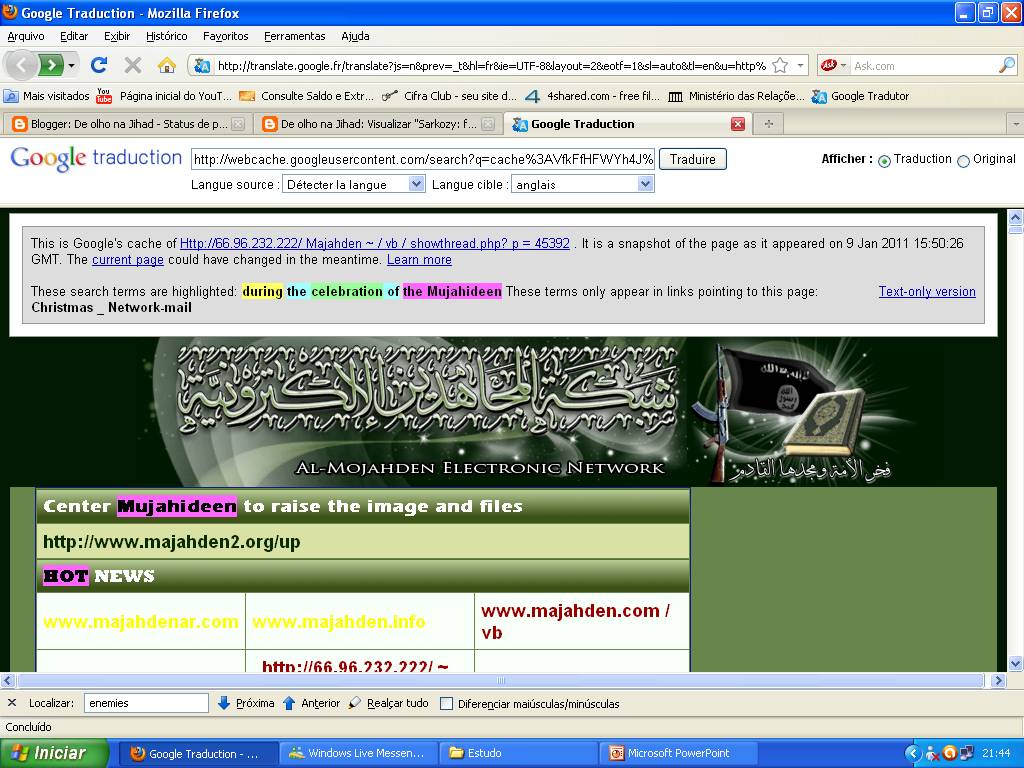Viewport: 1024px width, 768px height.
Task: Open the Text-only version link
Action: 927,292
